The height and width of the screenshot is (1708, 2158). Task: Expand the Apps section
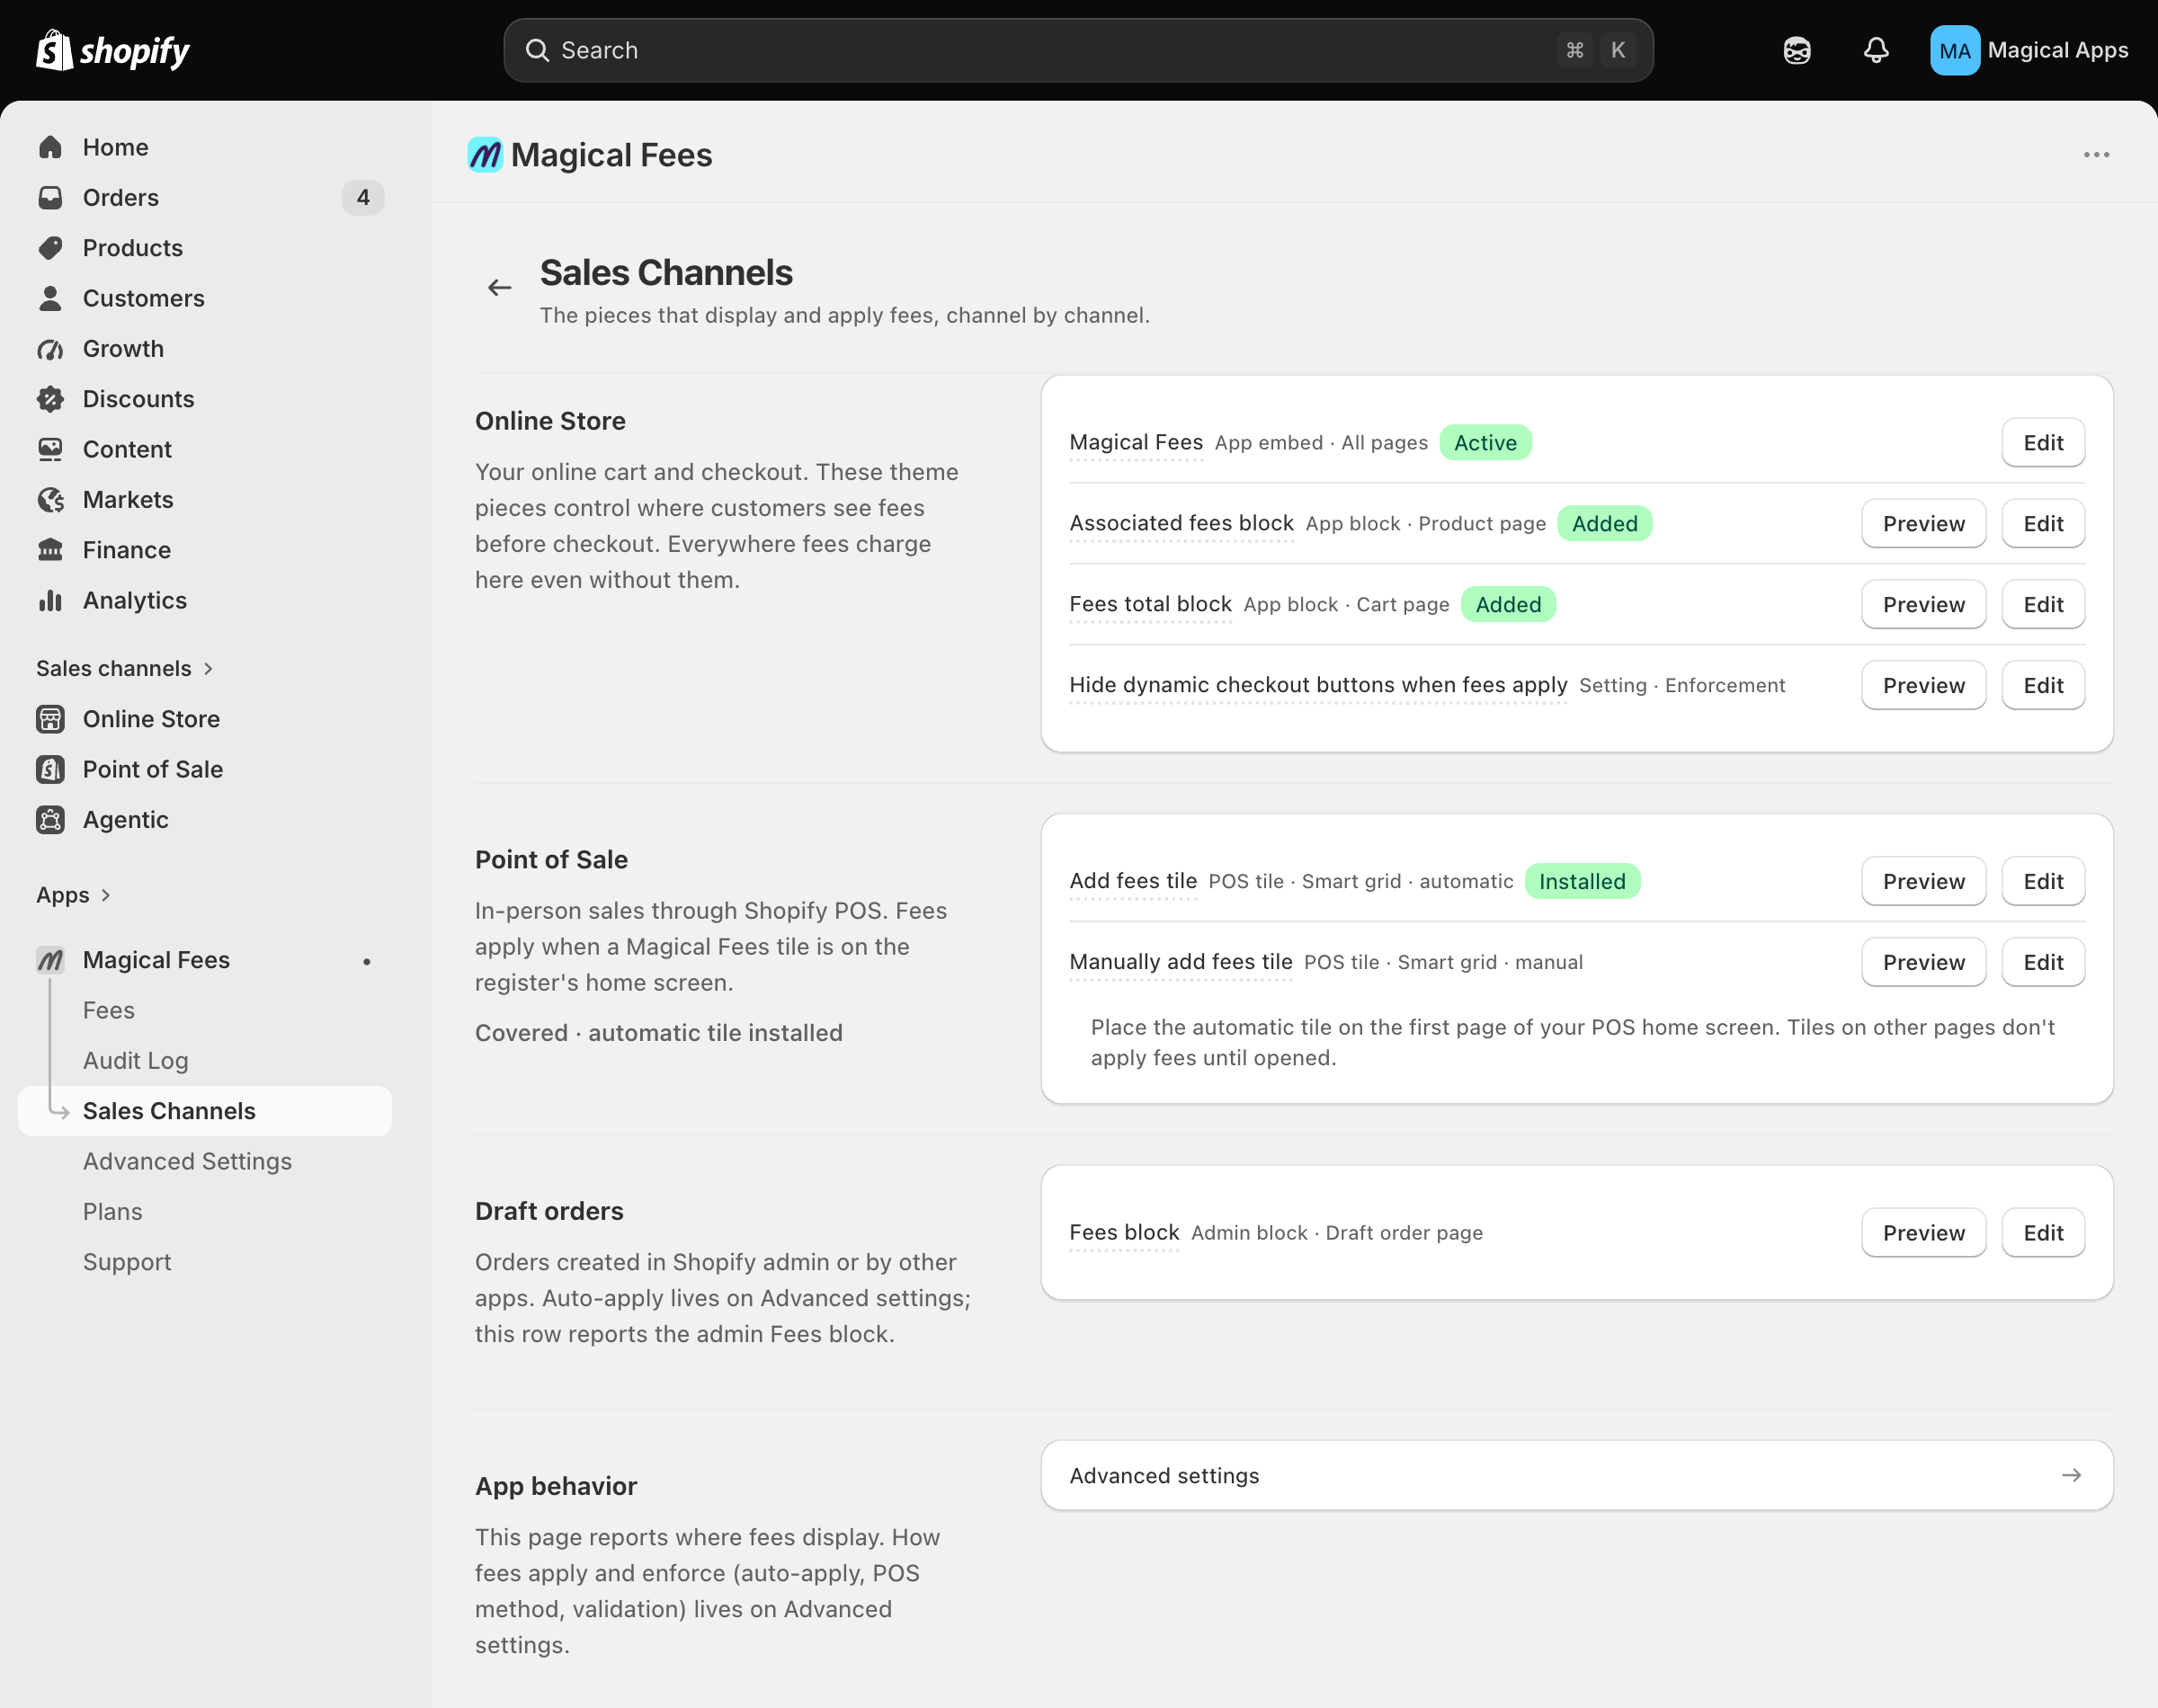(x=74, y=895)
